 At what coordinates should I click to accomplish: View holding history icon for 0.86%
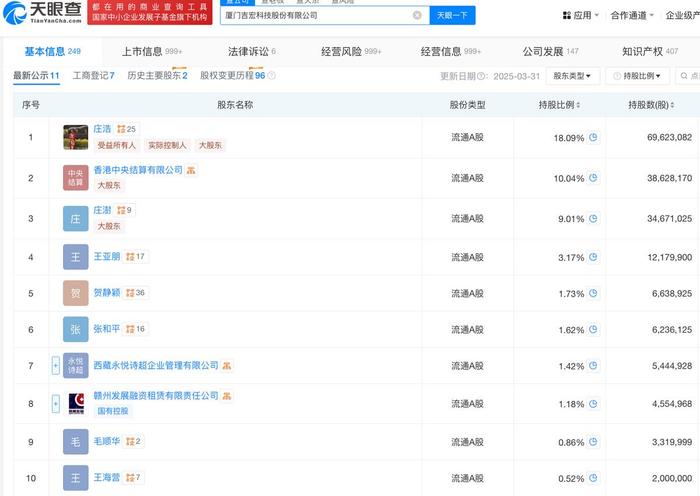[x=593, y=442]
